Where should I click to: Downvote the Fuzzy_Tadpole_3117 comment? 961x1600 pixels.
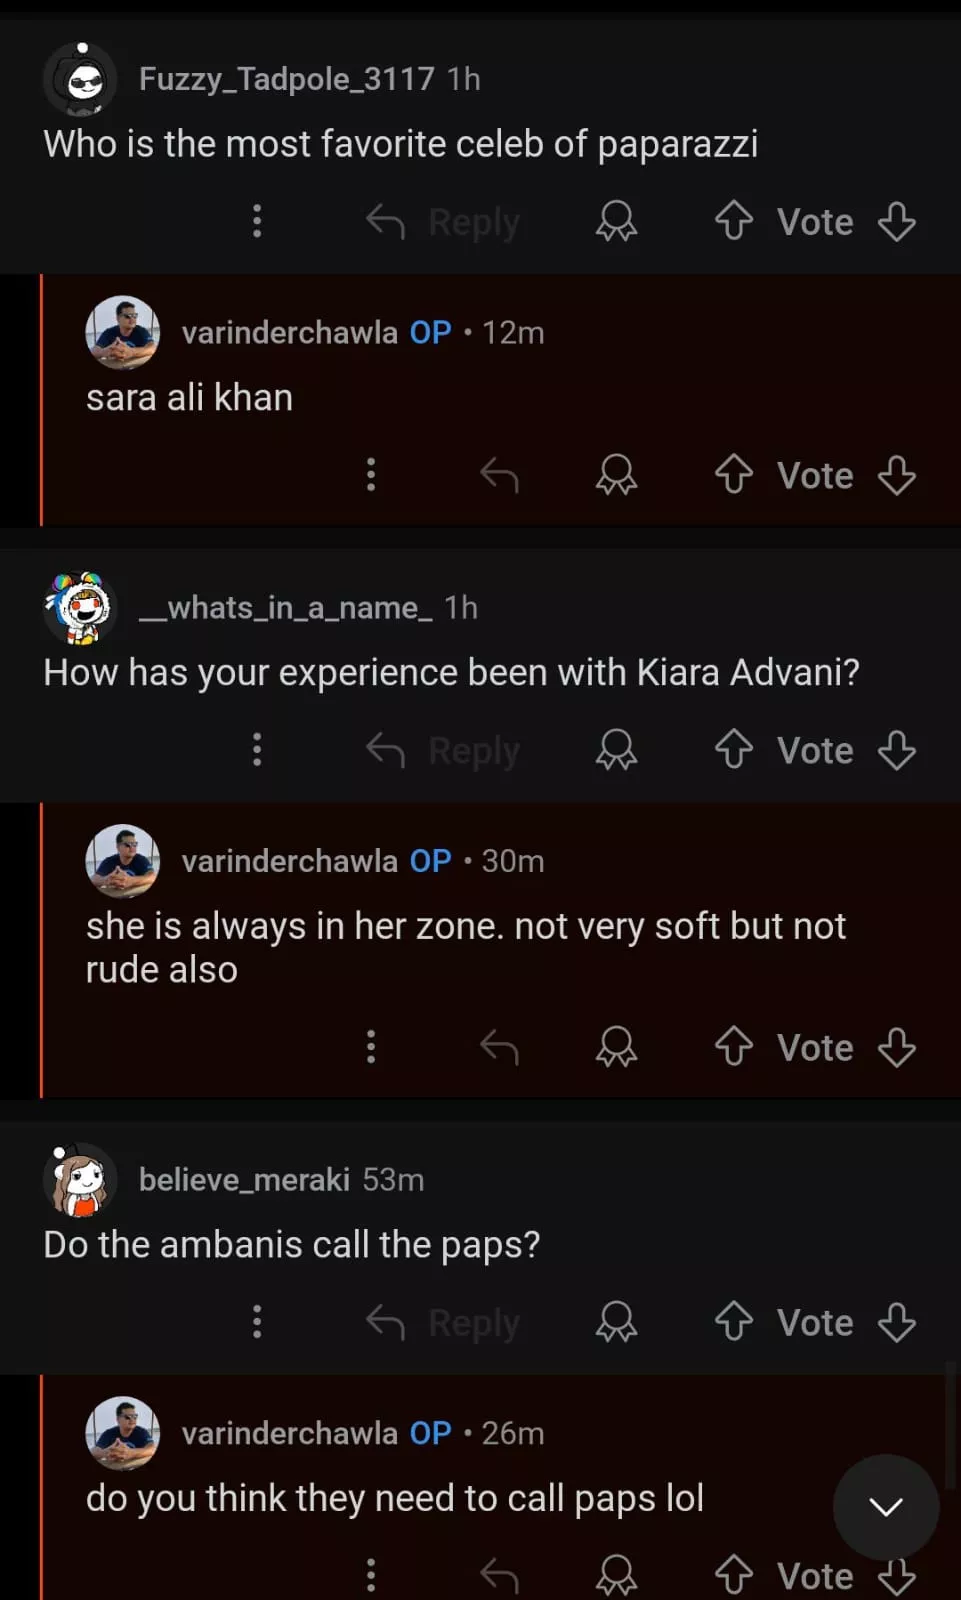(896, 221)
